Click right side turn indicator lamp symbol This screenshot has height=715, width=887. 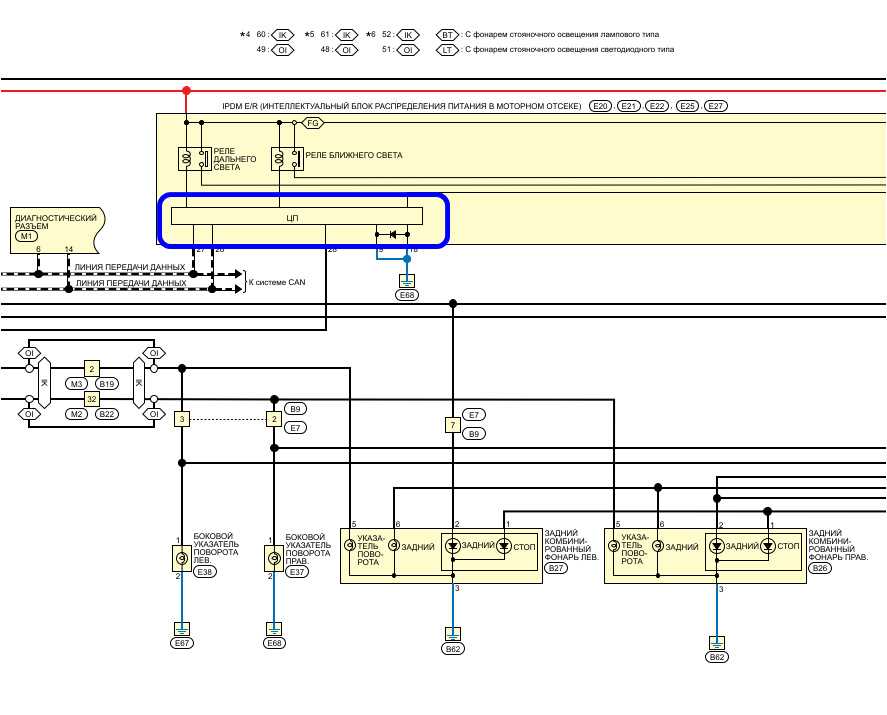tap(274, 558)
